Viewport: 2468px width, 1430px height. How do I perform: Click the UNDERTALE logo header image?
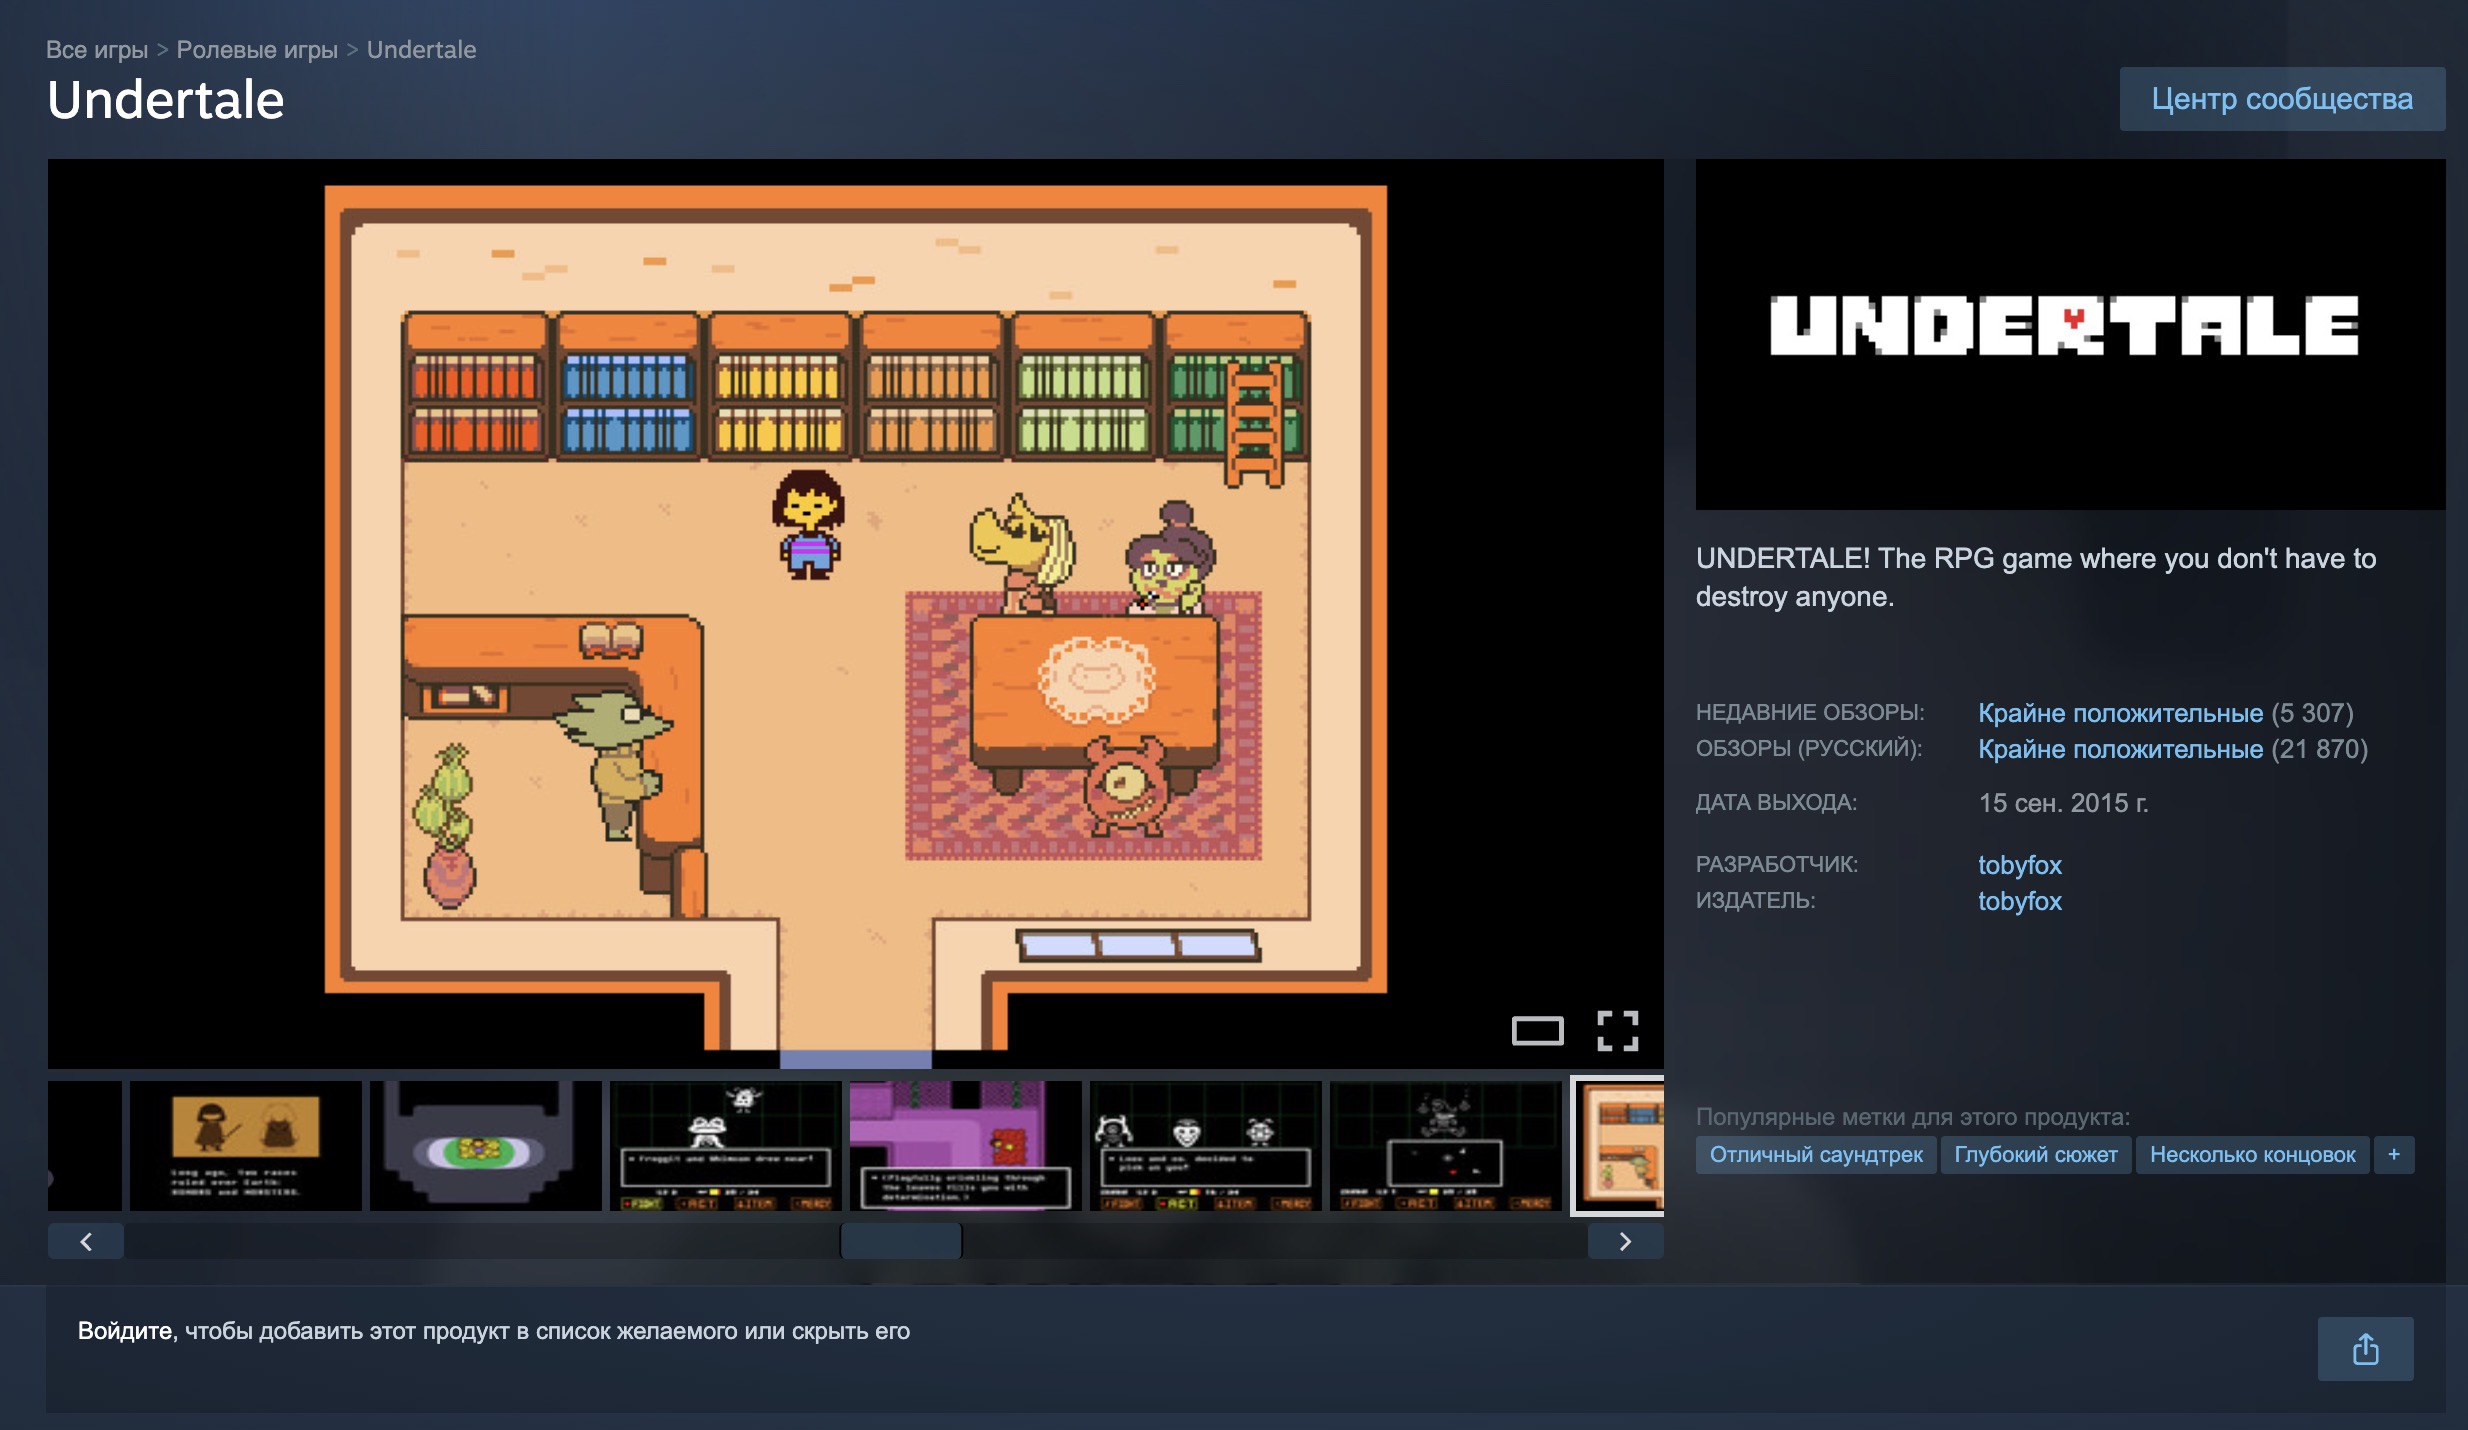pos(2071,334)
